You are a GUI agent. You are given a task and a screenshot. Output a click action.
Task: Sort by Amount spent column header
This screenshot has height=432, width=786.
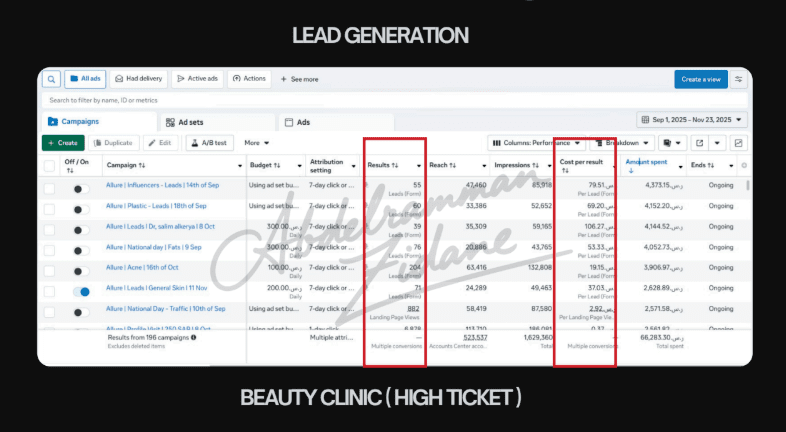coord(646,162)
